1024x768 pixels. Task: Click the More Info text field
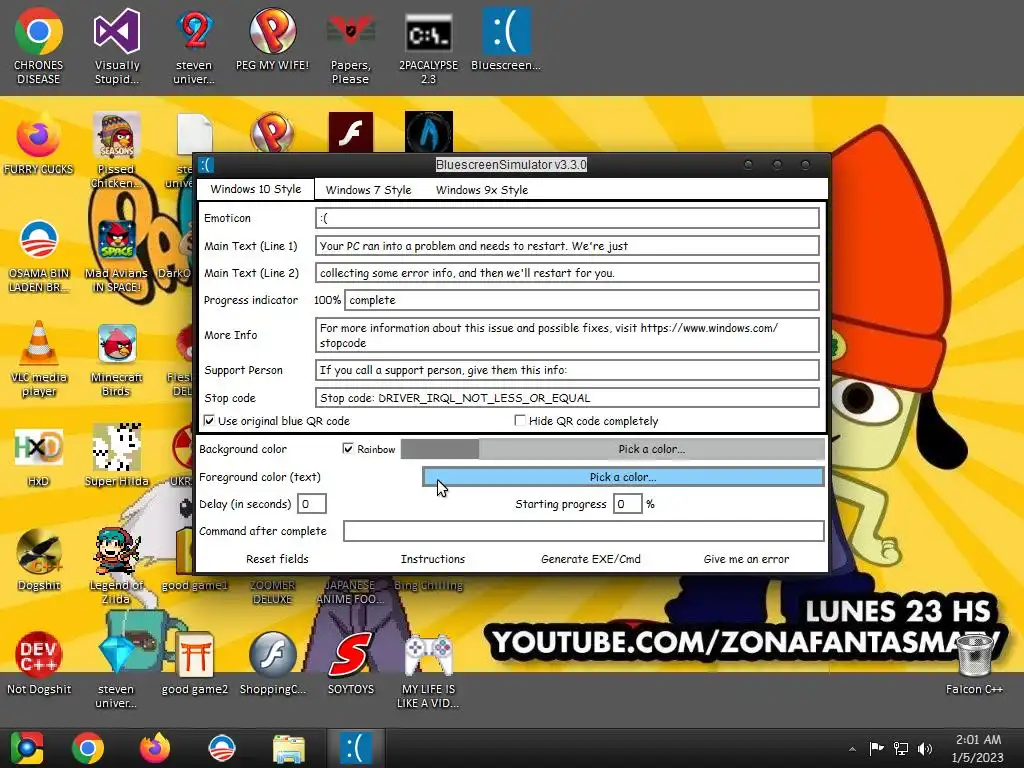click(x=568, y=335)
